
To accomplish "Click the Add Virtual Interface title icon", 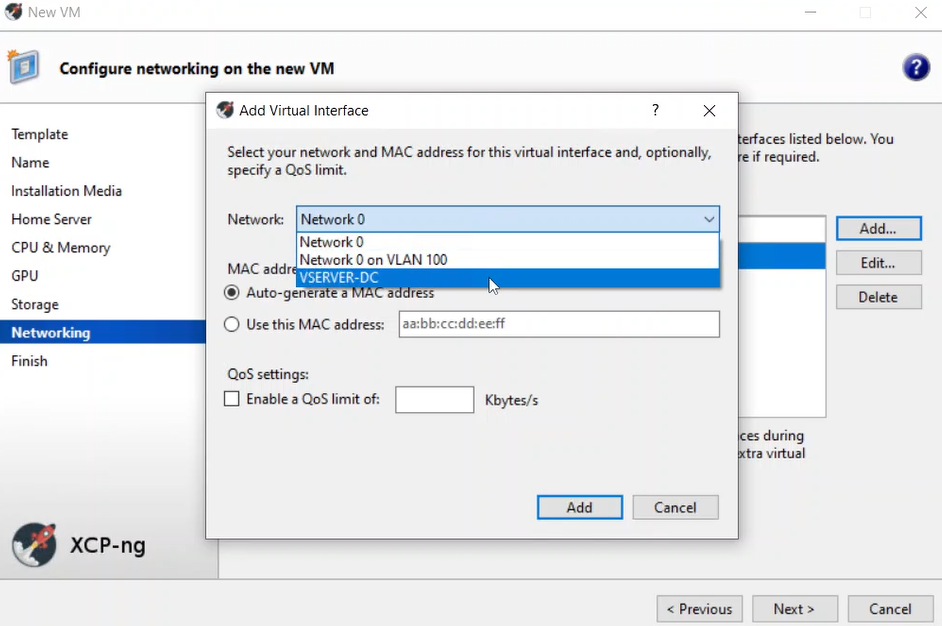I will click(225, 111).
